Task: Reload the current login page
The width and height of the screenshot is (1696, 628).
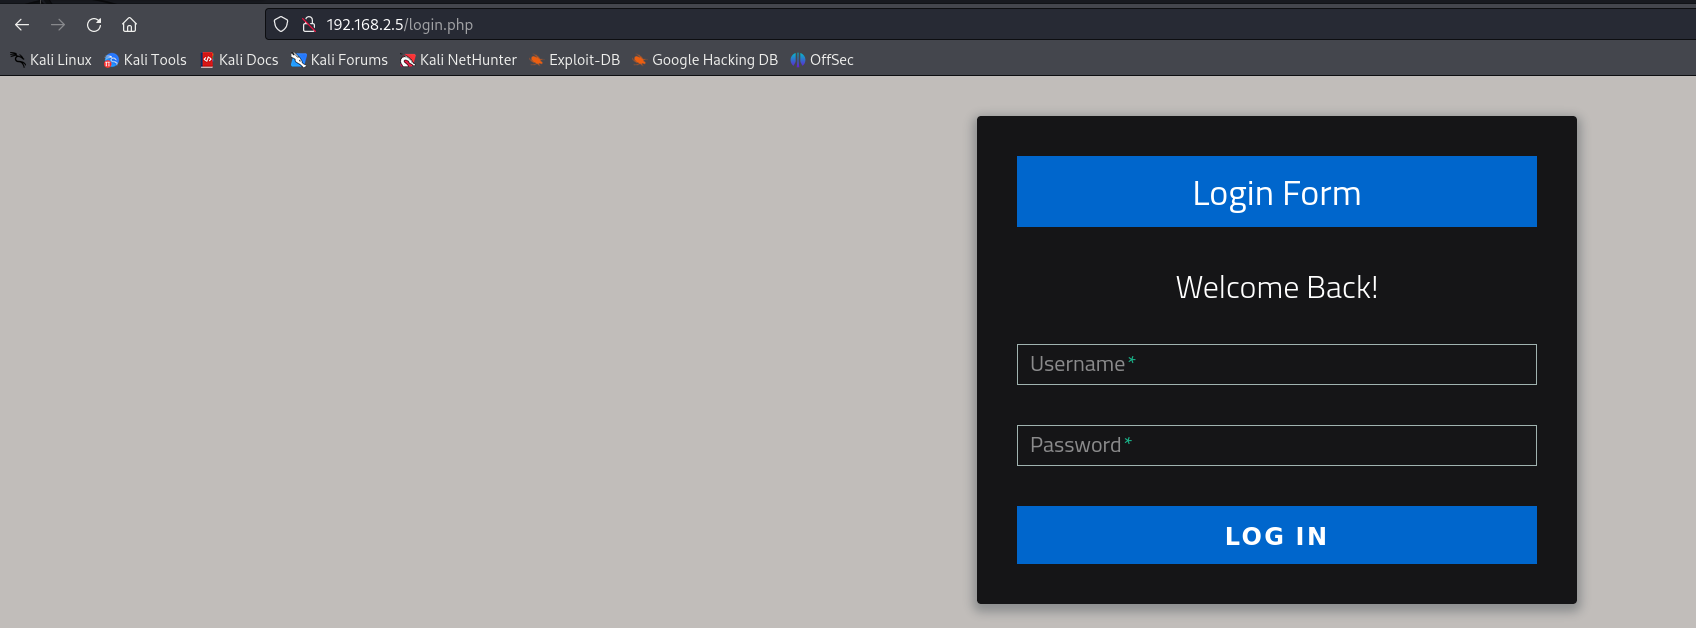Action: [x=94, y=25]
